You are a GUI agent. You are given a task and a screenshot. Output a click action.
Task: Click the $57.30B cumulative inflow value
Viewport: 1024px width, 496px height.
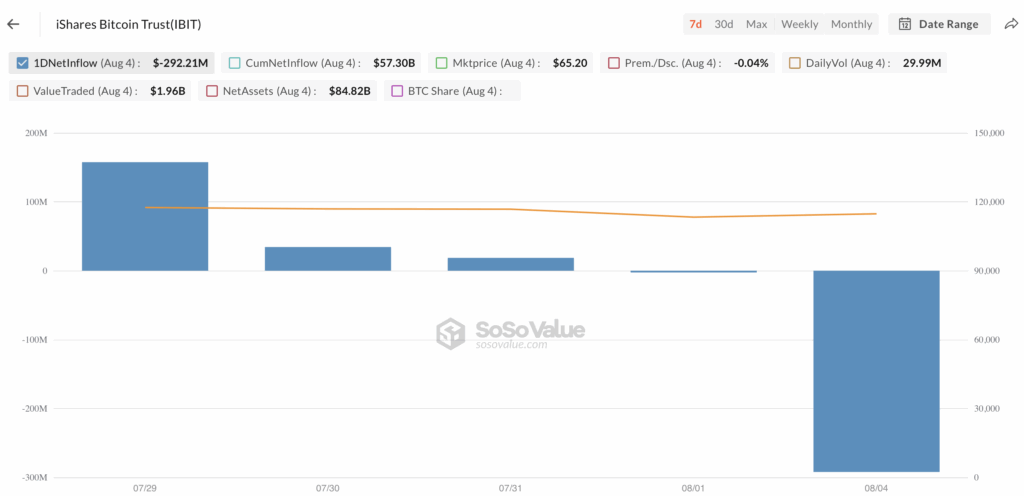point(394,63)
